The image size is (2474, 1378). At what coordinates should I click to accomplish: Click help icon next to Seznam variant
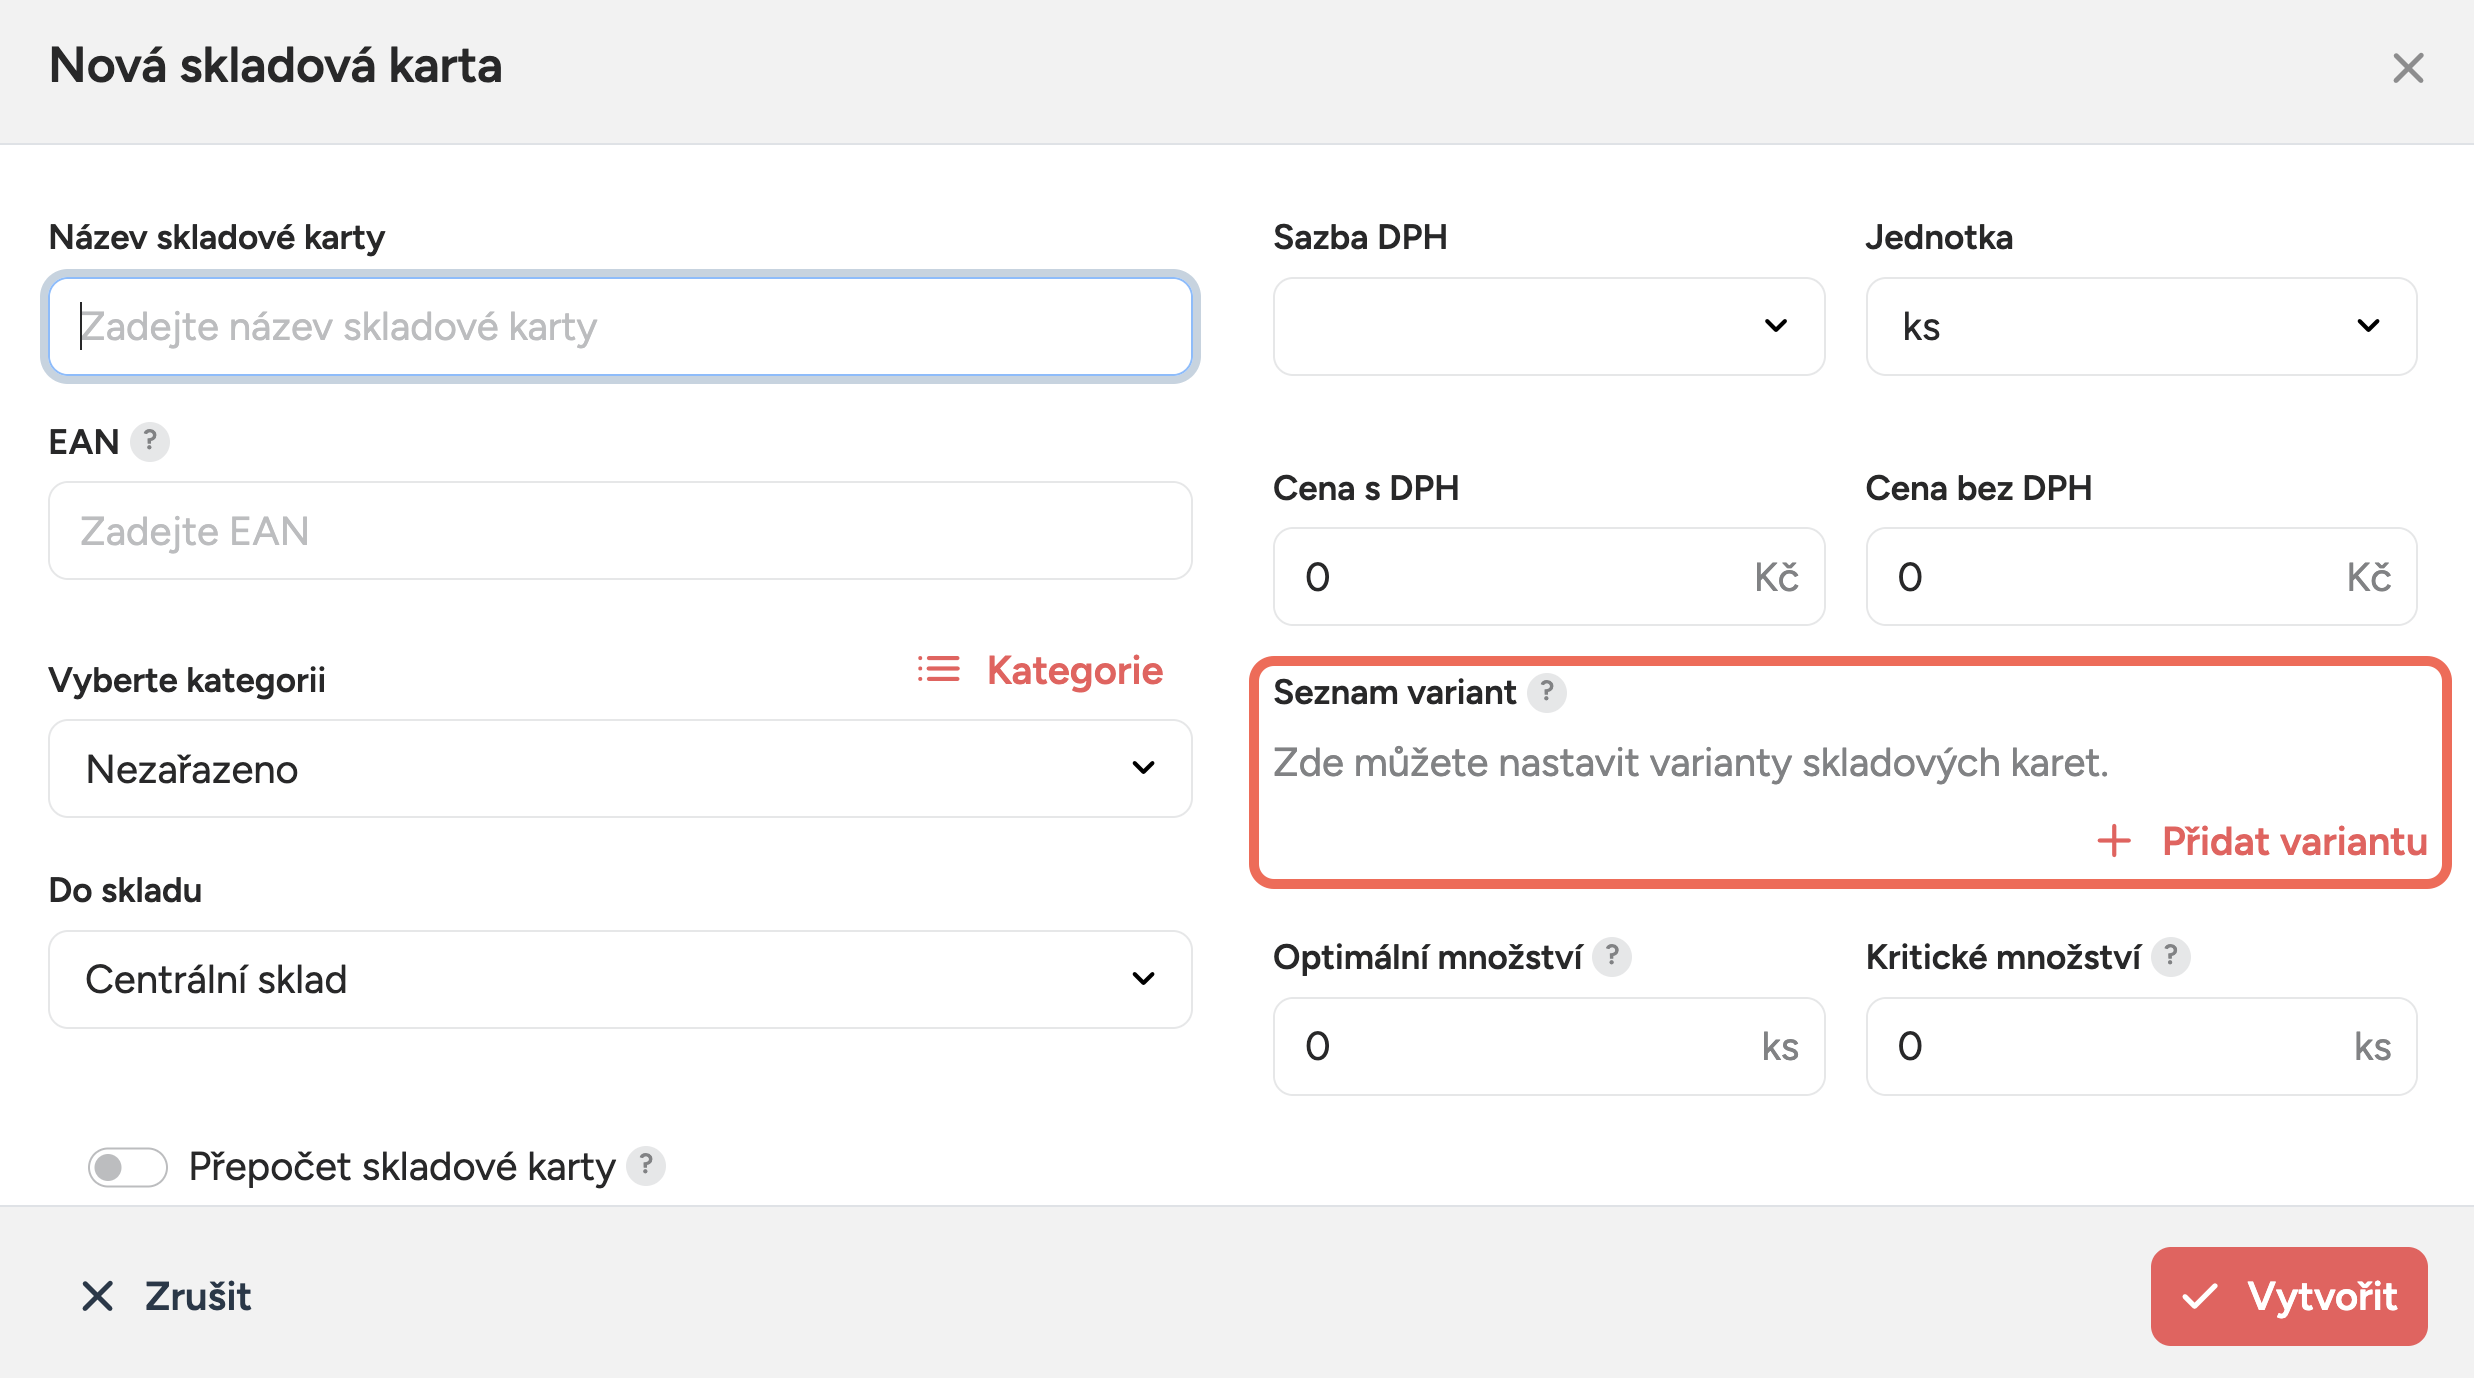(x=1546, y=692)
